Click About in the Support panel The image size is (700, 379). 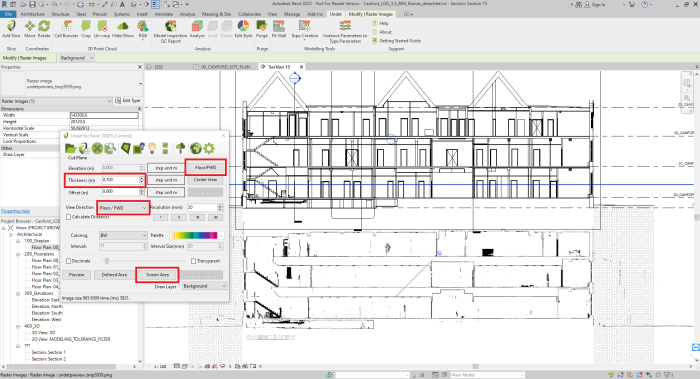pos(382,32)
